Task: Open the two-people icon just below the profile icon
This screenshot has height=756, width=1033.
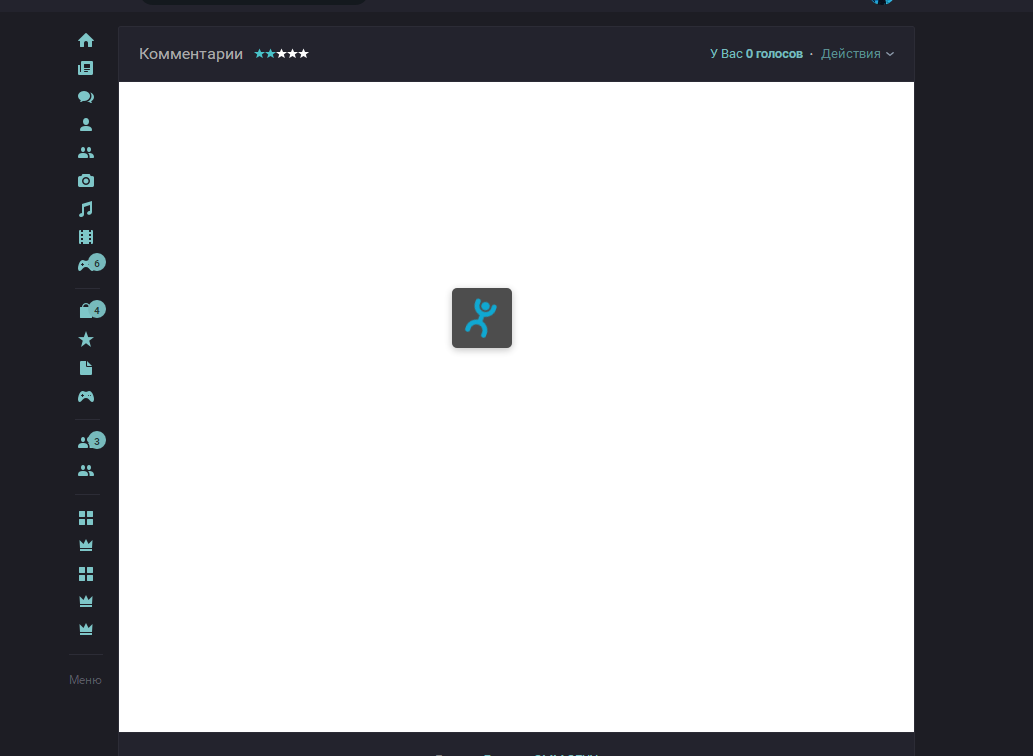Action: 86,153
